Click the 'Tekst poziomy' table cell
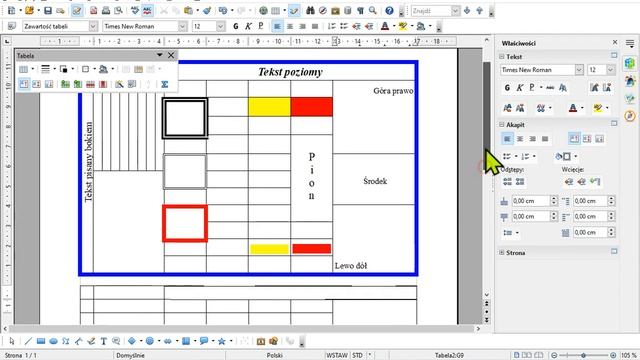 290,72
